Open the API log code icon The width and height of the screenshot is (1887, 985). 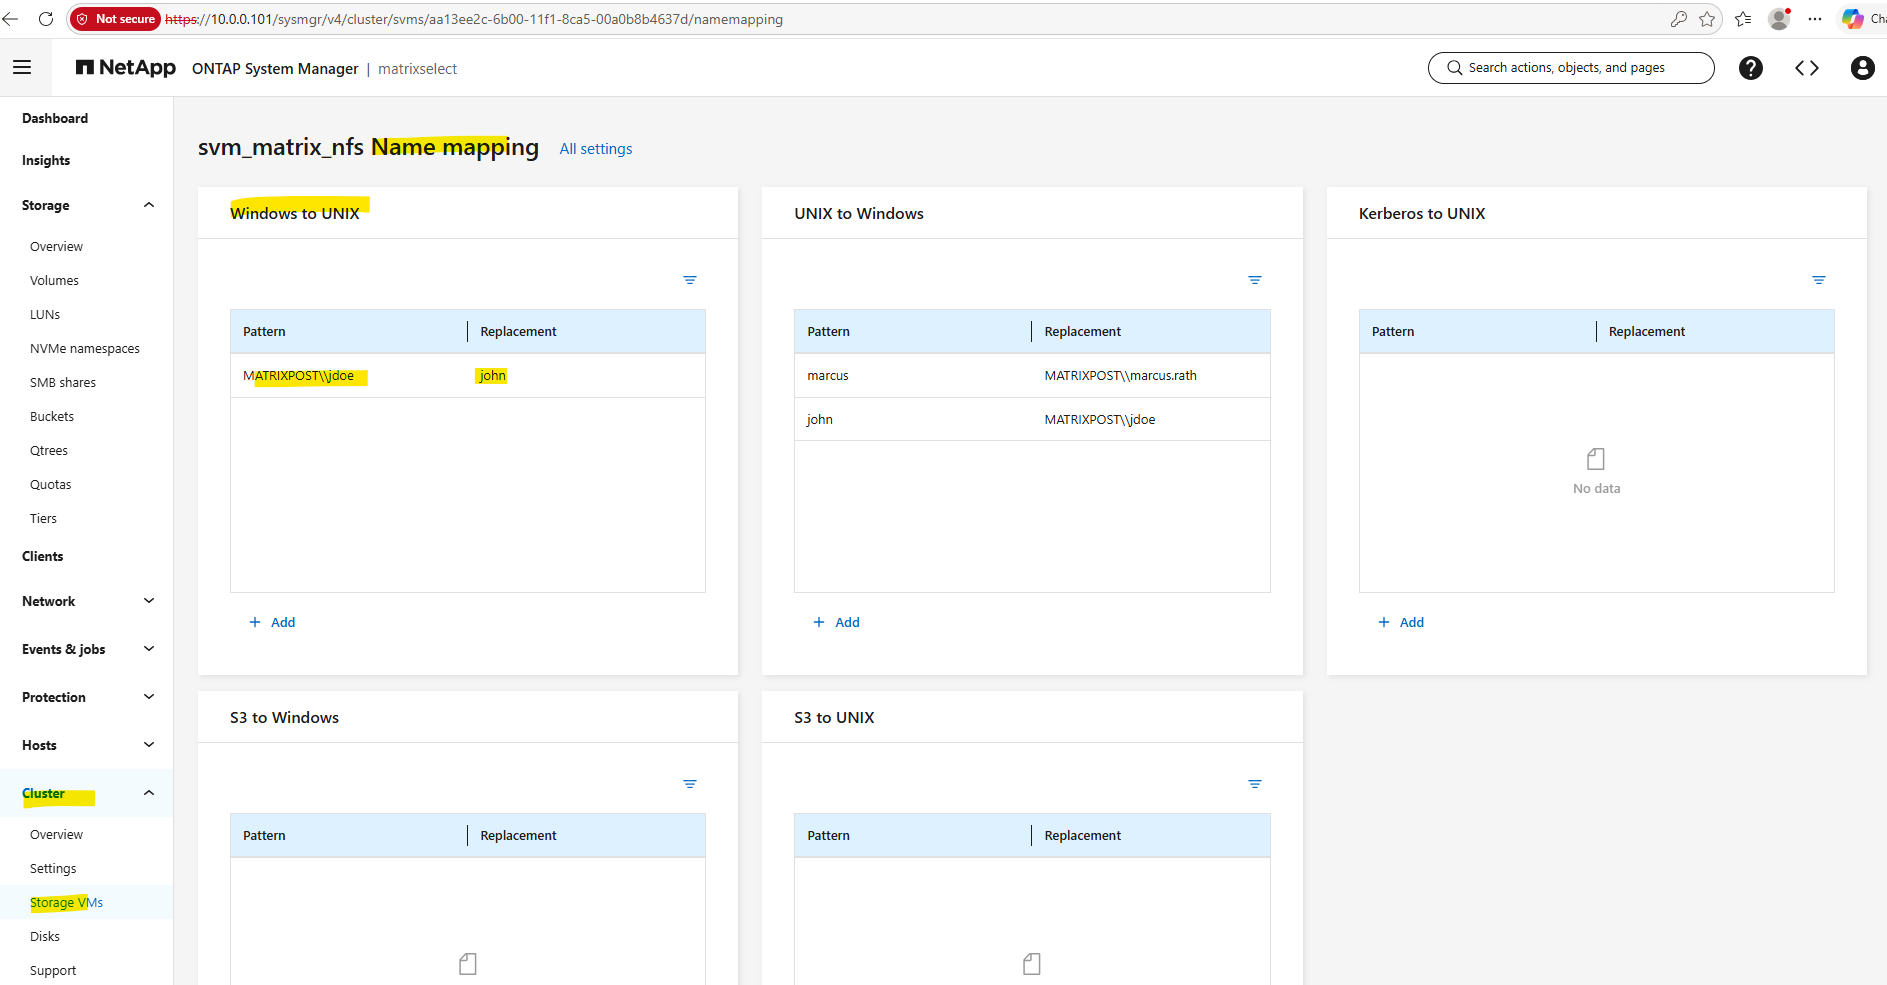1806,67
